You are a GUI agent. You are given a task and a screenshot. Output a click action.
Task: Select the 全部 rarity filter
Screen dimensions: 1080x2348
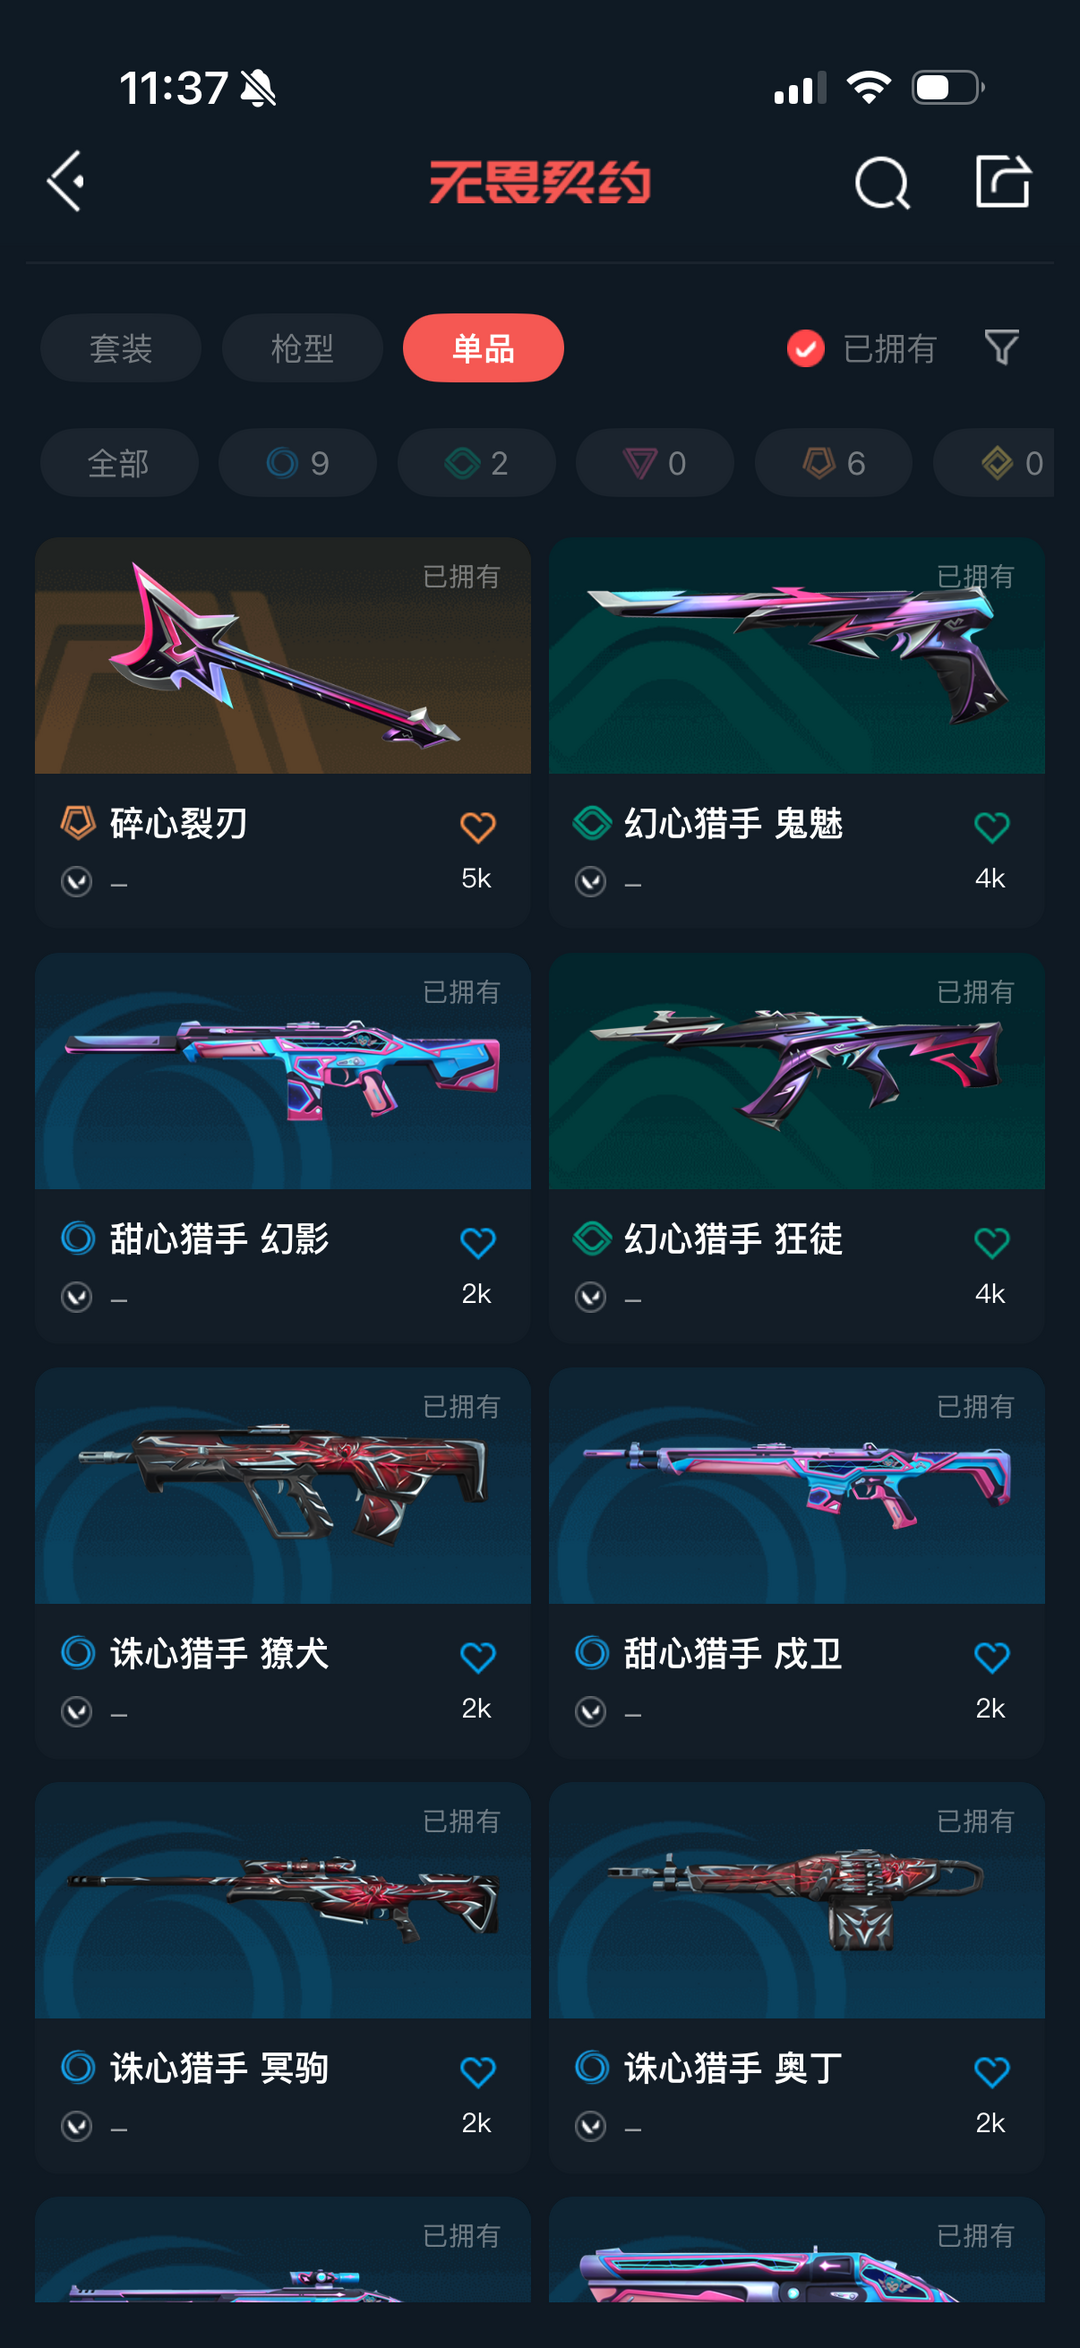pos(119,463)
